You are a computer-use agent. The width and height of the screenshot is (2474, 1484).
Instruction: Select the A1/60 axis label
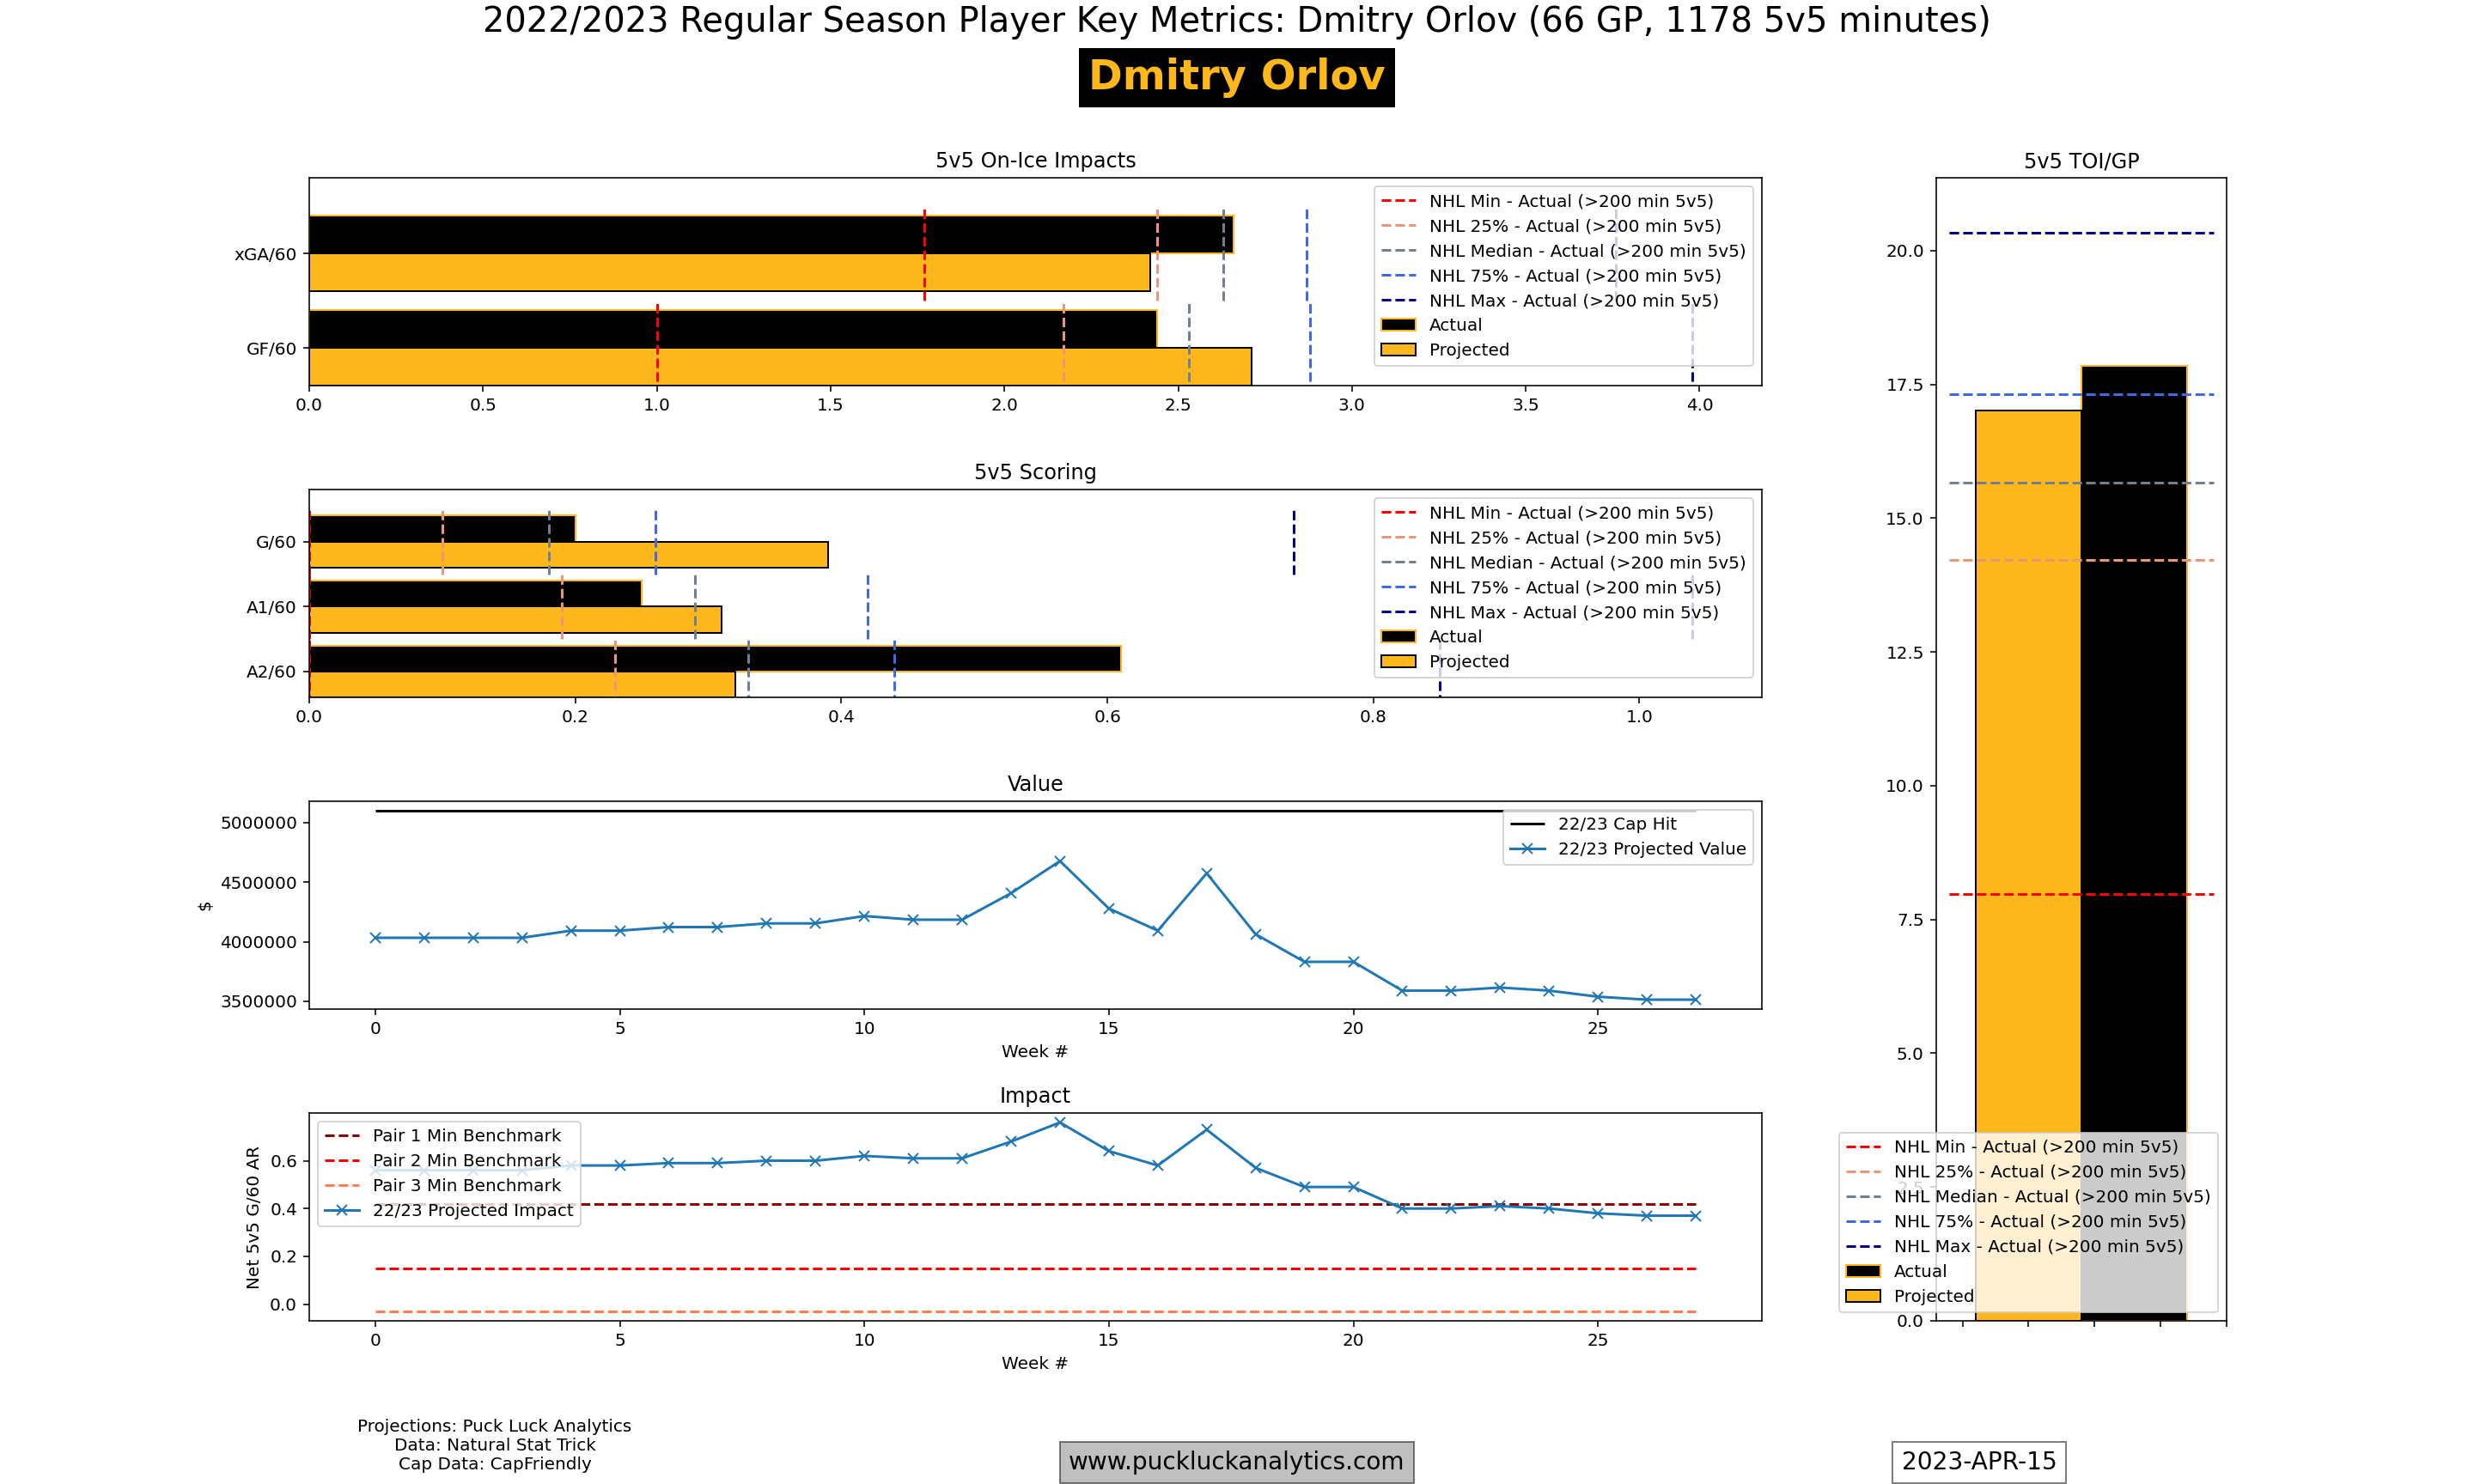click(x=271, y=607)
